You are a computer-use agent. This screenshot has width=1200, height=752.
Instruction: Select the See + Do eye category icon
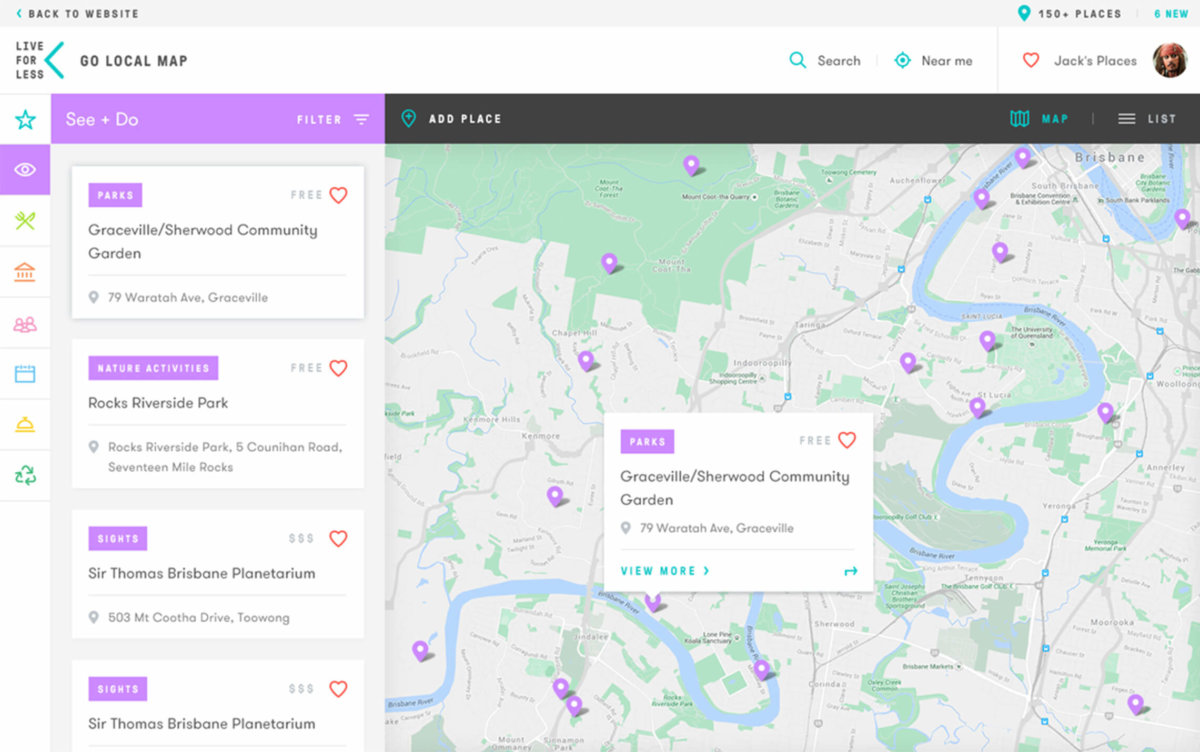[x=25, y=169]
